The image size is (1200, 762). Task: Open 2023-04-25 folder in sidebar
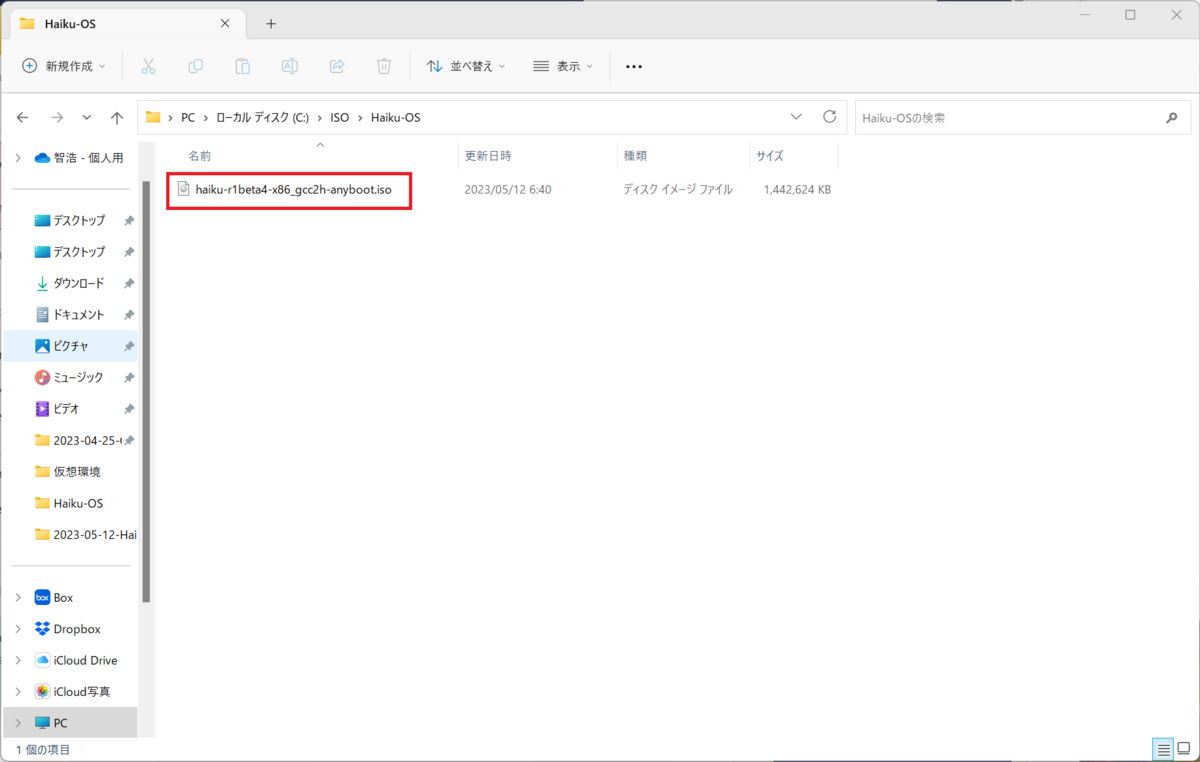[87, 440]
